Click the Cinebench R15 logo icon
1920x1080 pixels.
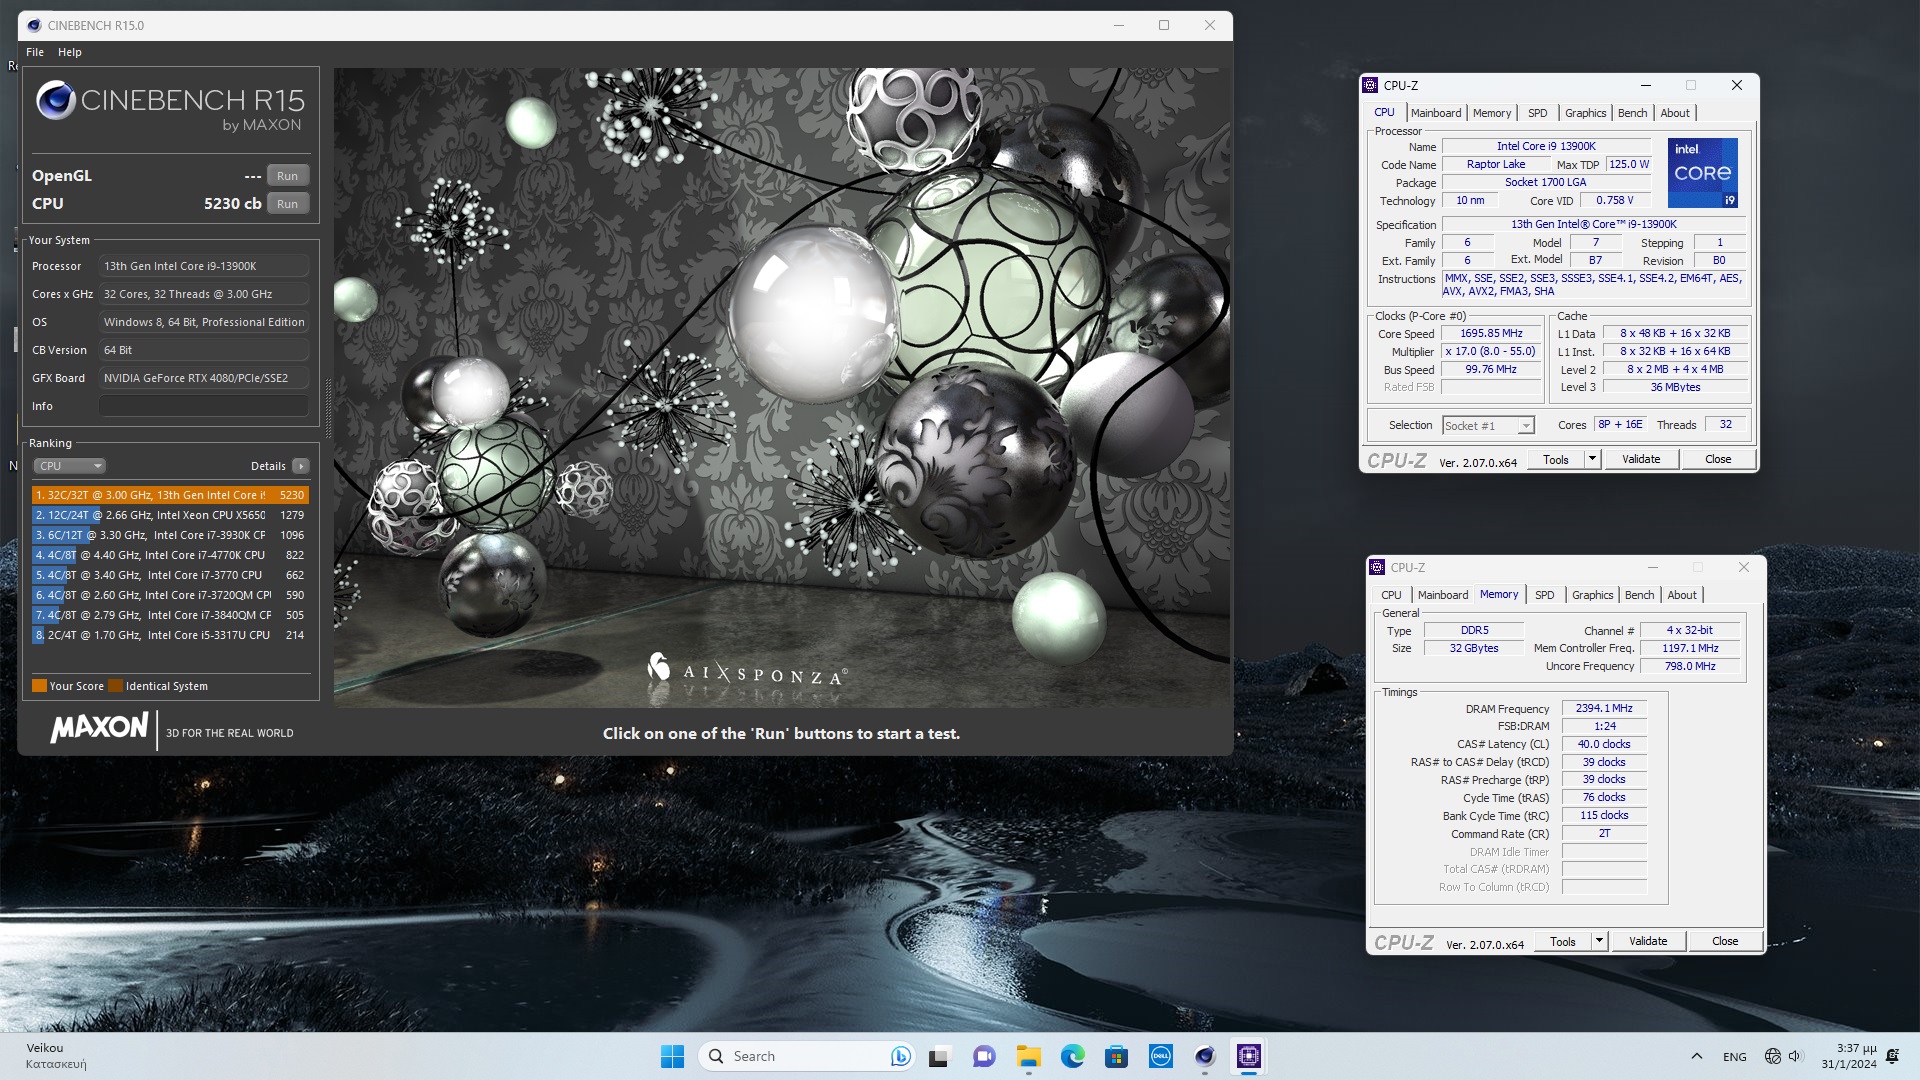[x=56, y=100]
